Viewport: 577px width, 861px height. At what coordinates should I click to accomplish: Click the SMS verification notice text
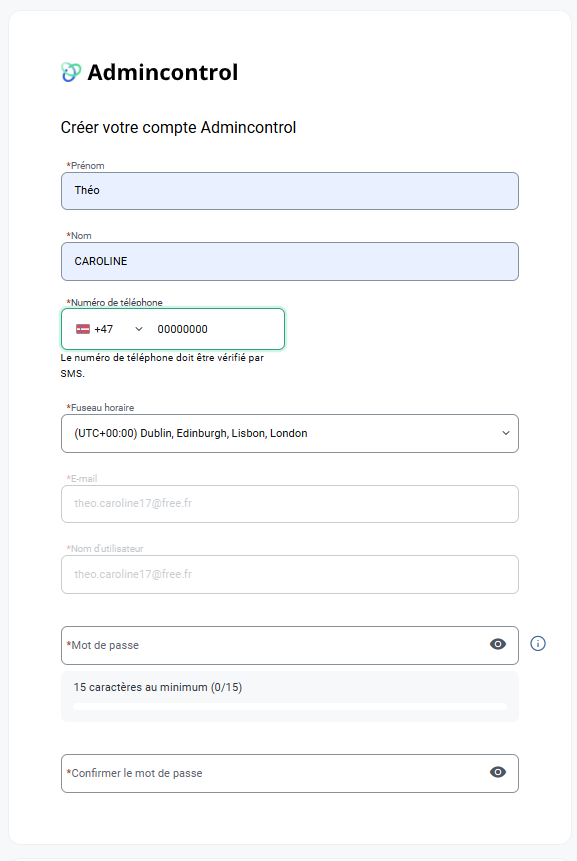(x=160, y=366)
